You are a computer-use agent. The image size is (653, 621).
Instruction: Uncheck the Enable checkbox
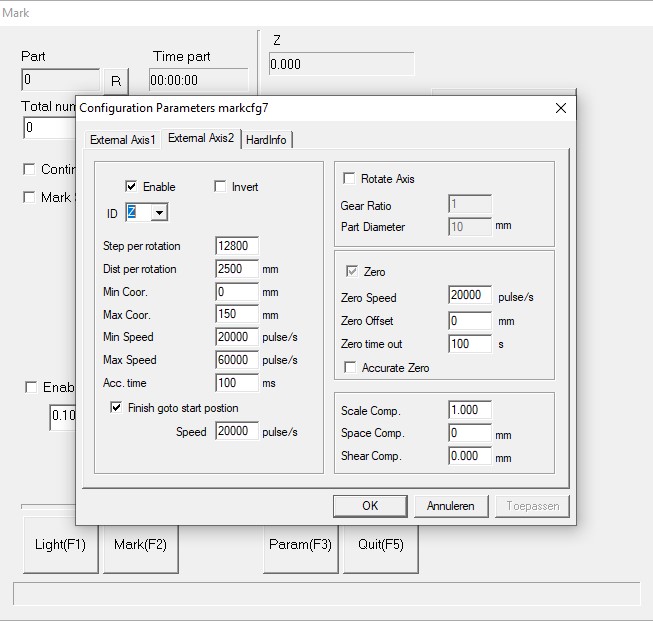pos(131,187)
